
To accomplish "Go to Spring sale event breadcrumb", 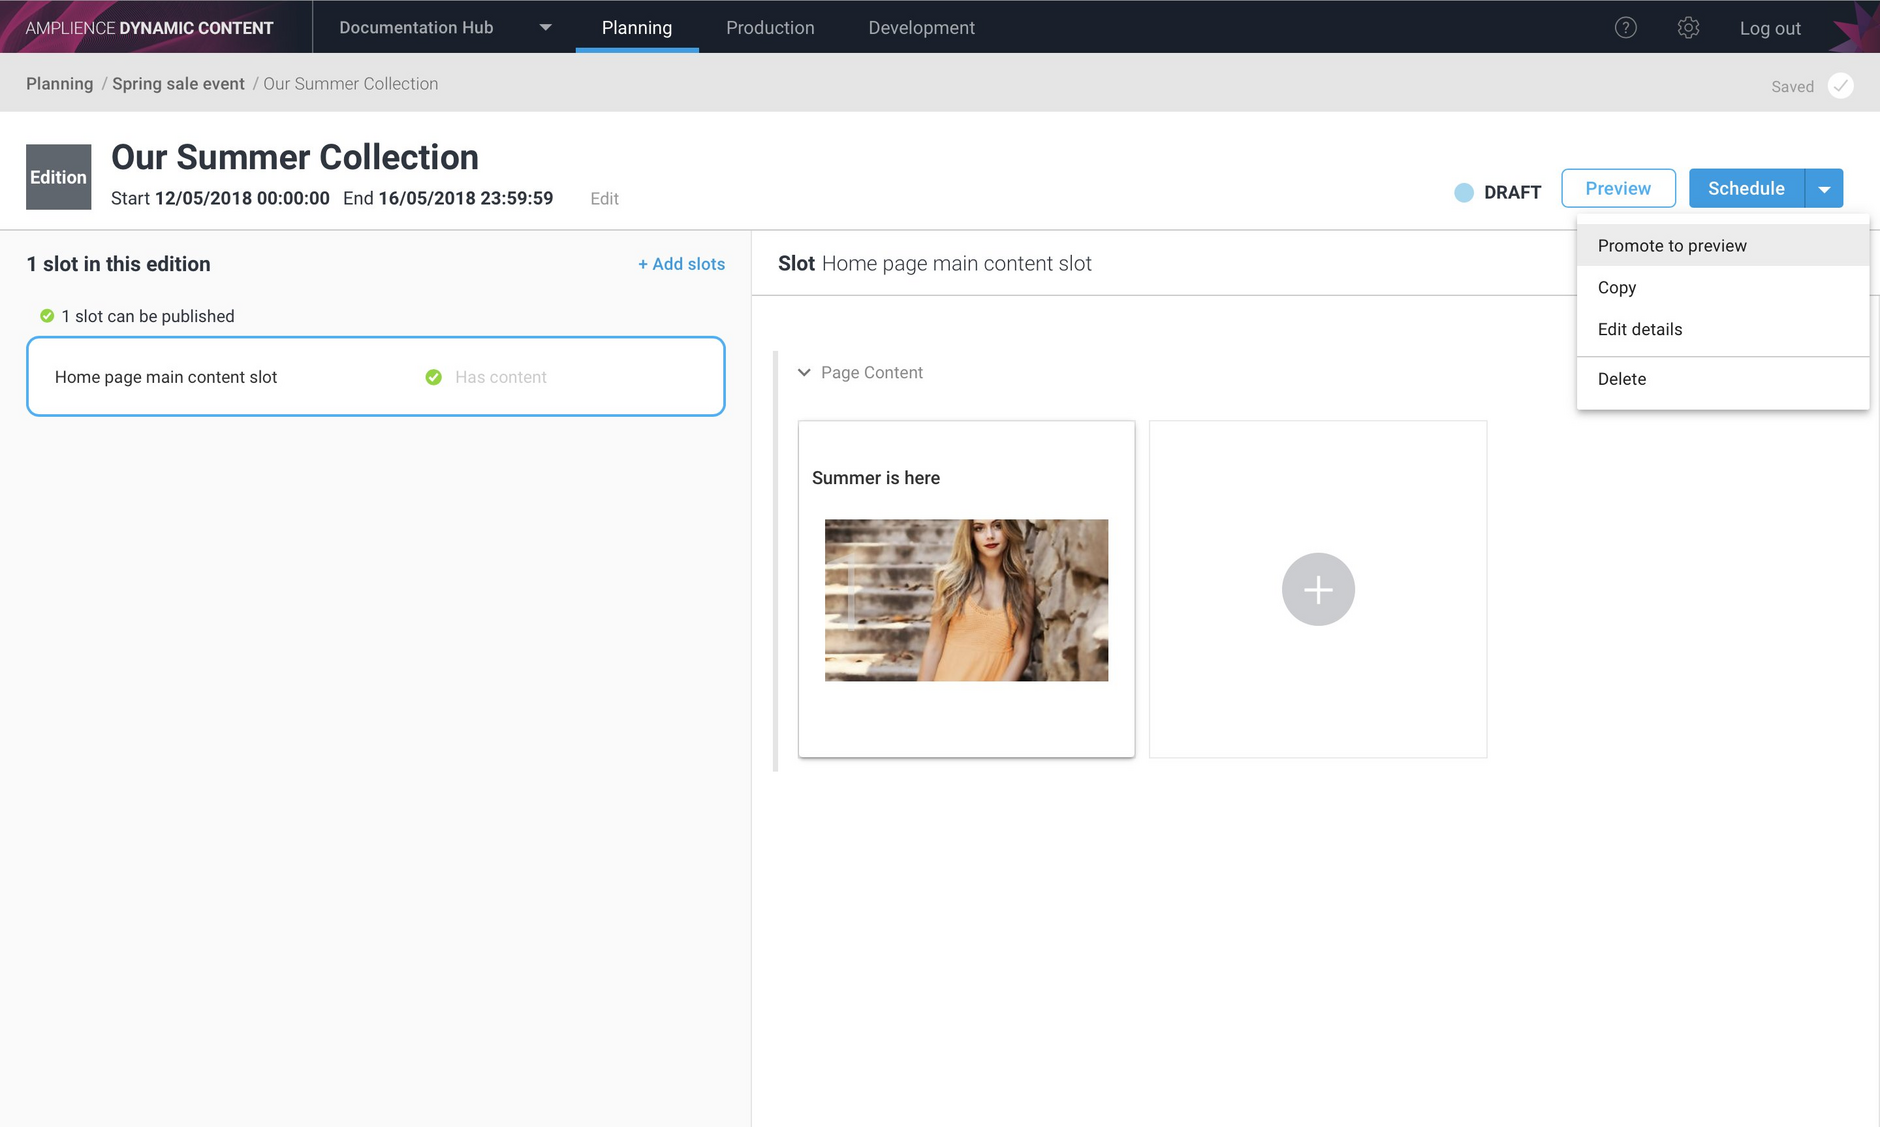I will tap(178, 84).
